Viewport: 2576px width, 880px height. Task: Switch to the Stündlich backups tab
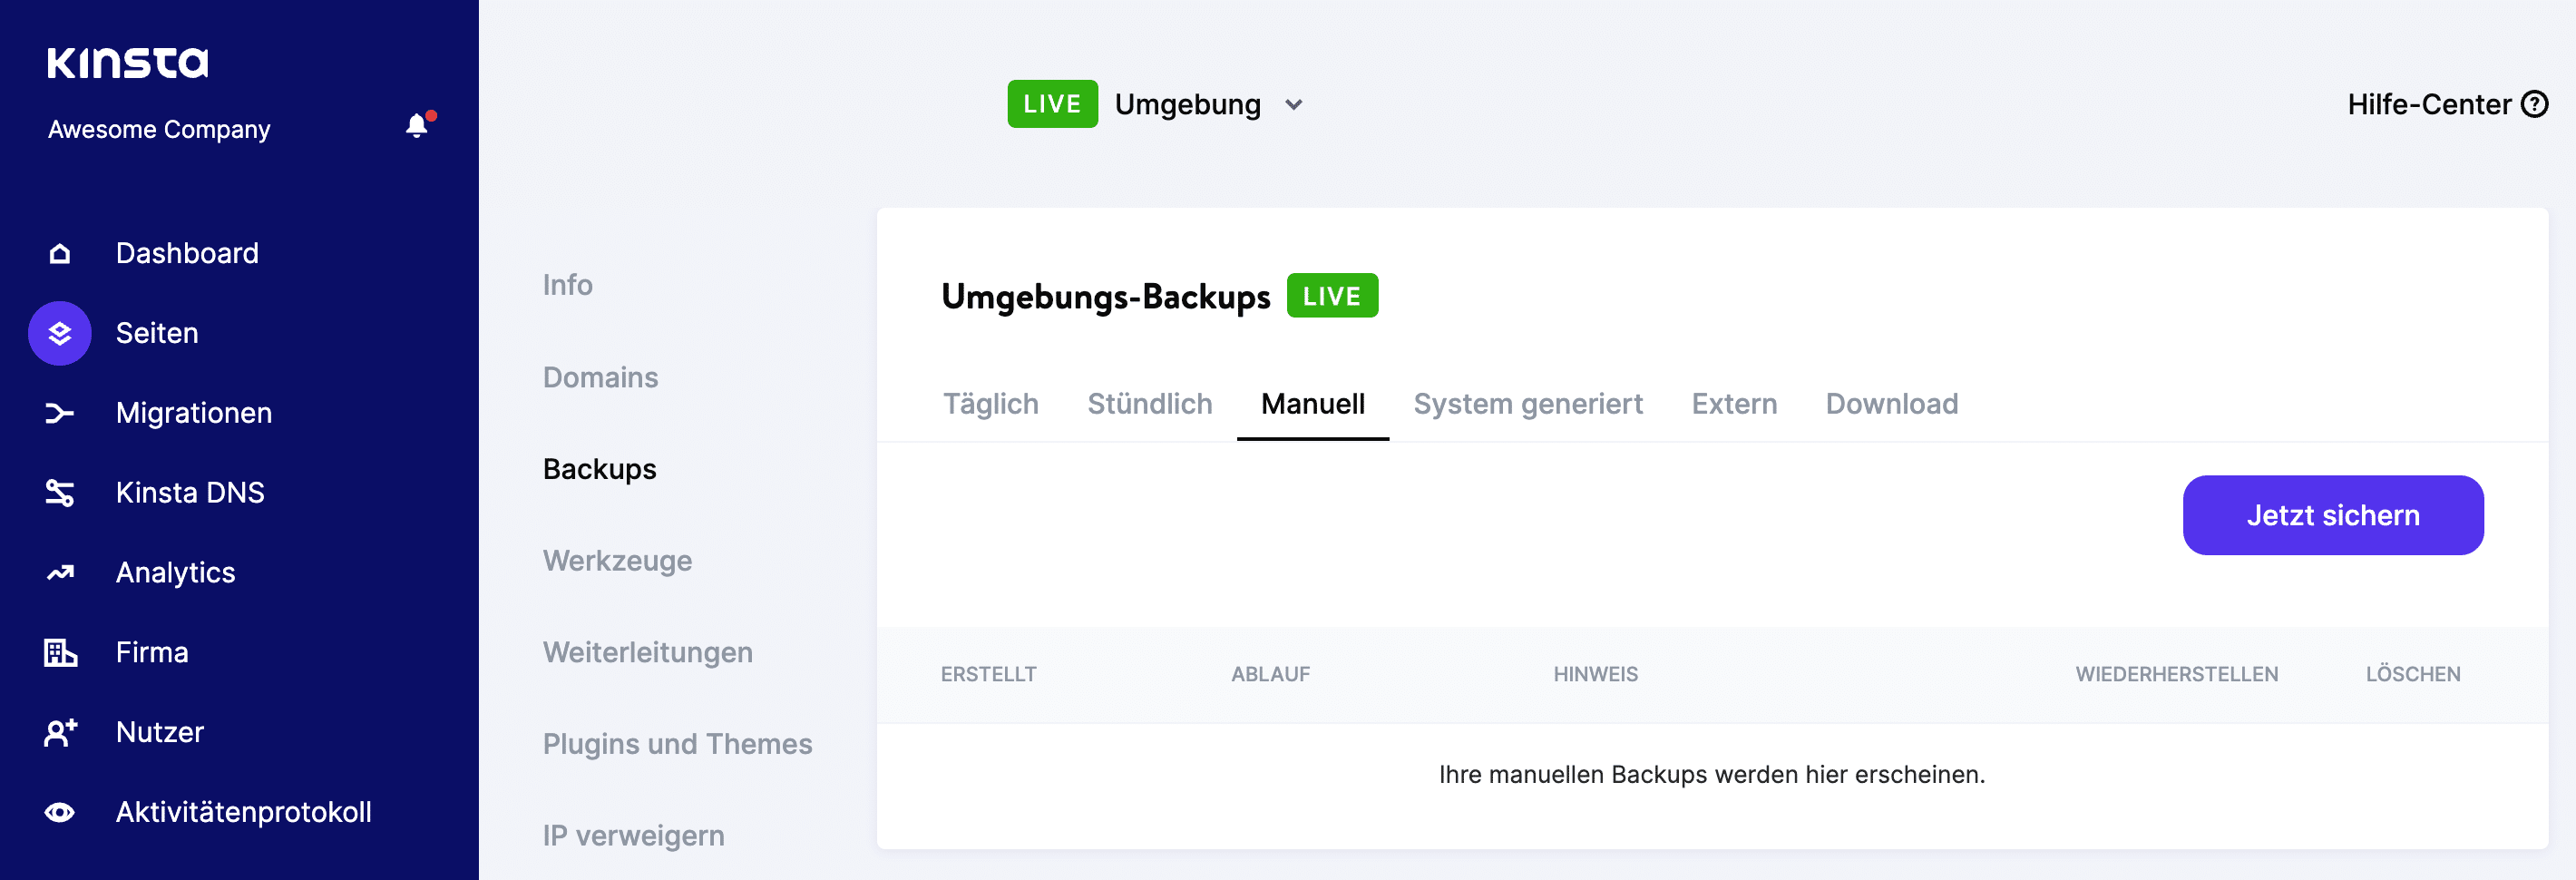click(x=1149, y=404)
